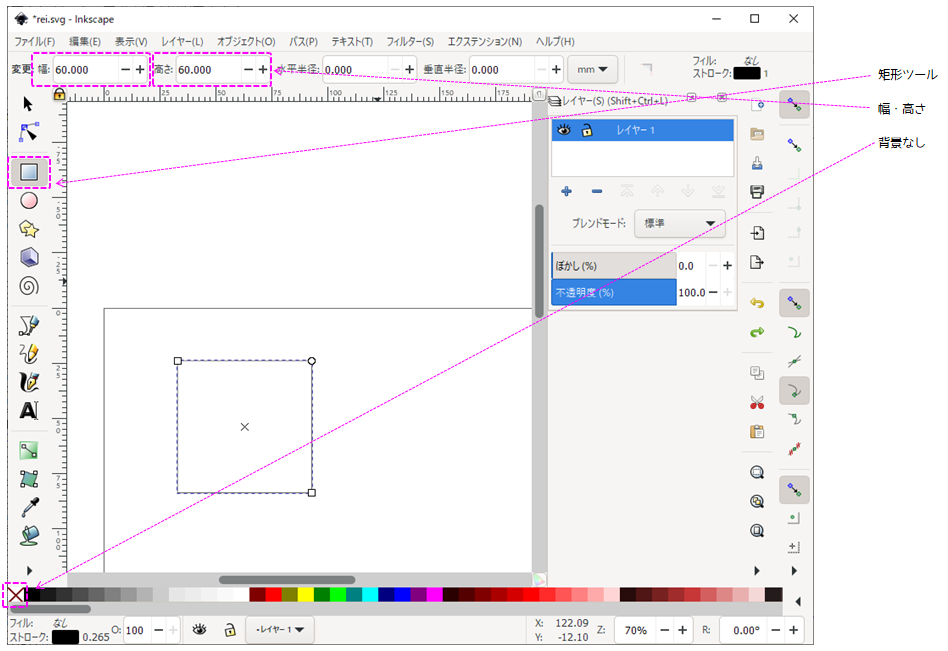The height and width of the screenshot is (651, 948).
Task: Select the Node edit tool
Action: [28, 132]
